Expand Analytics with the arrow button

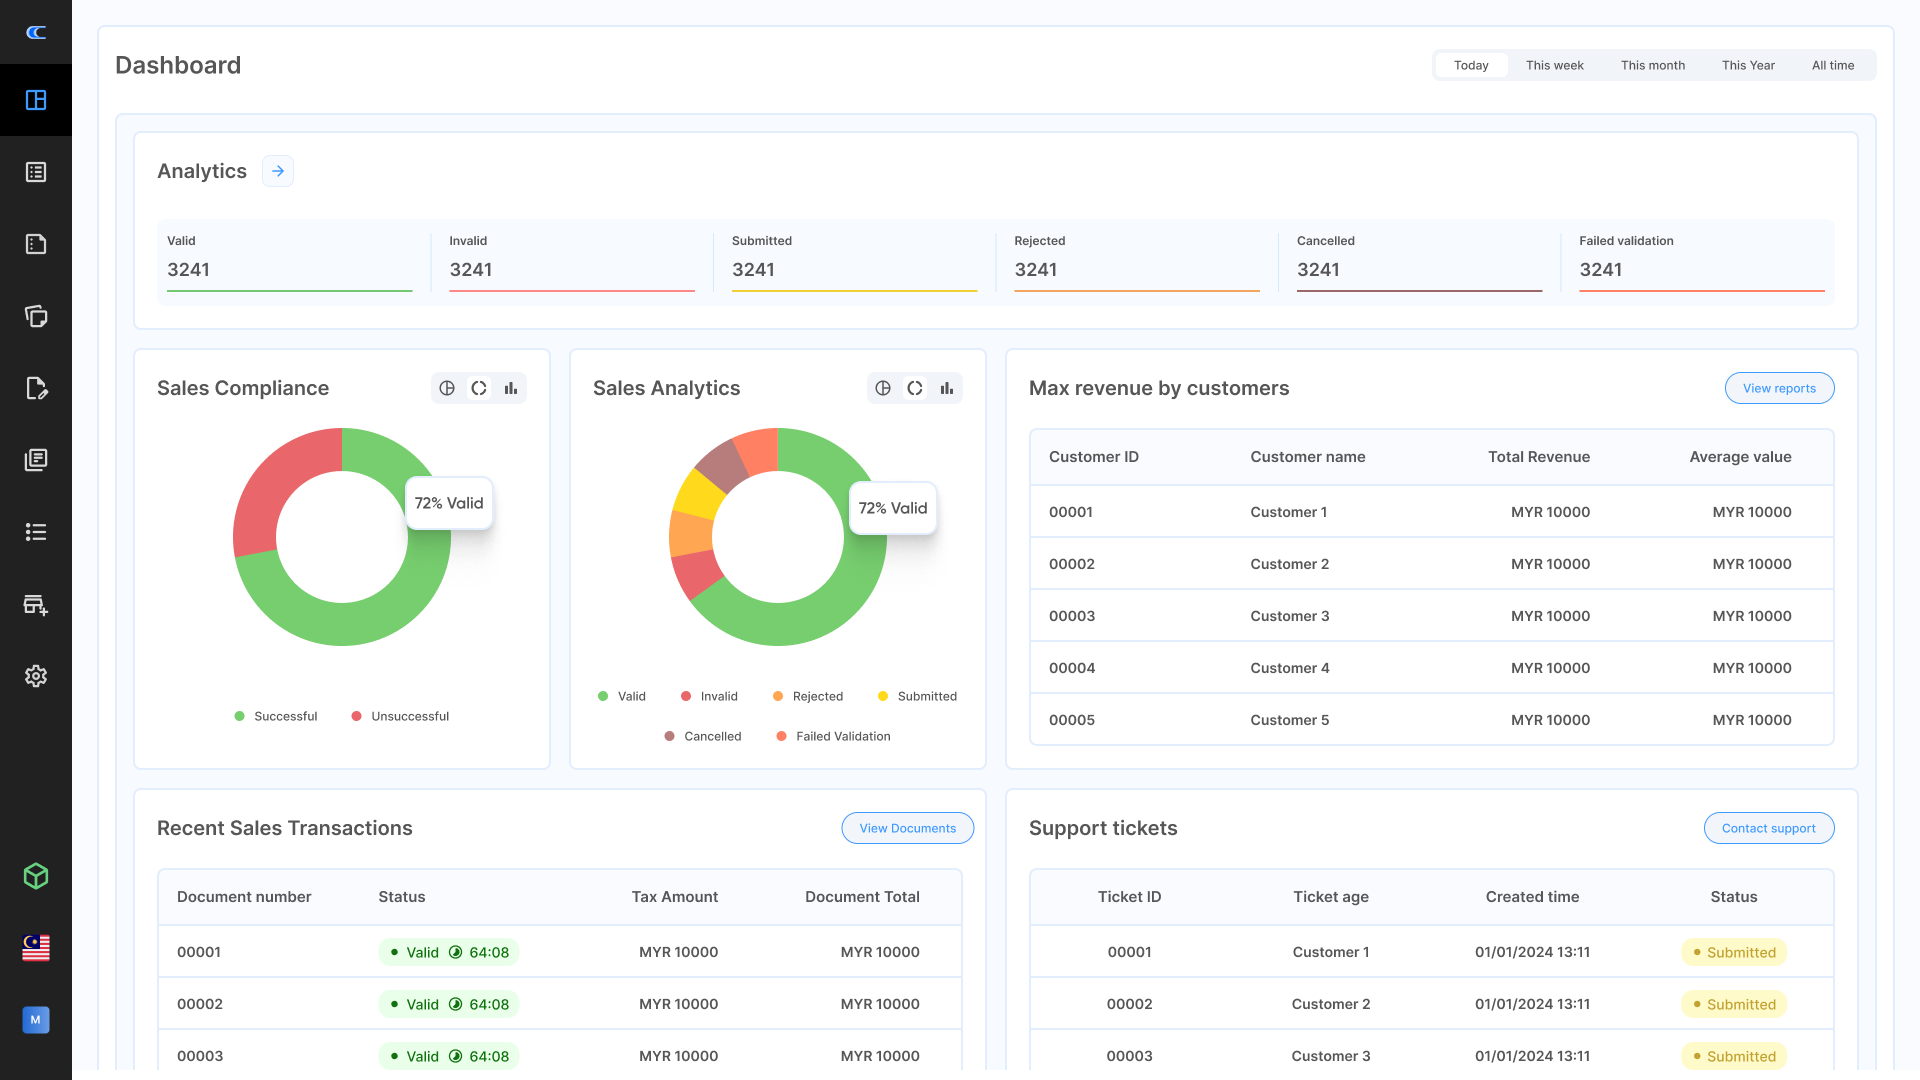(278, 171)
